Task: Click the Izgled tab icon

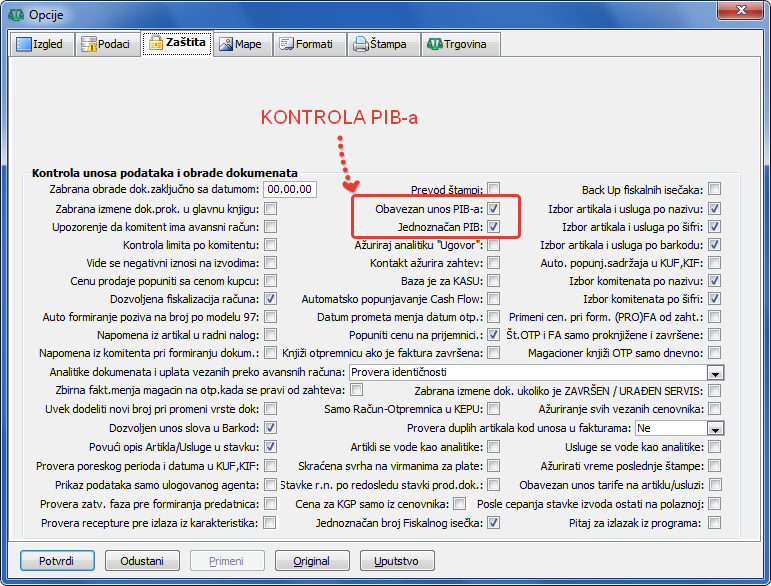Action: [x=24, y=44]
